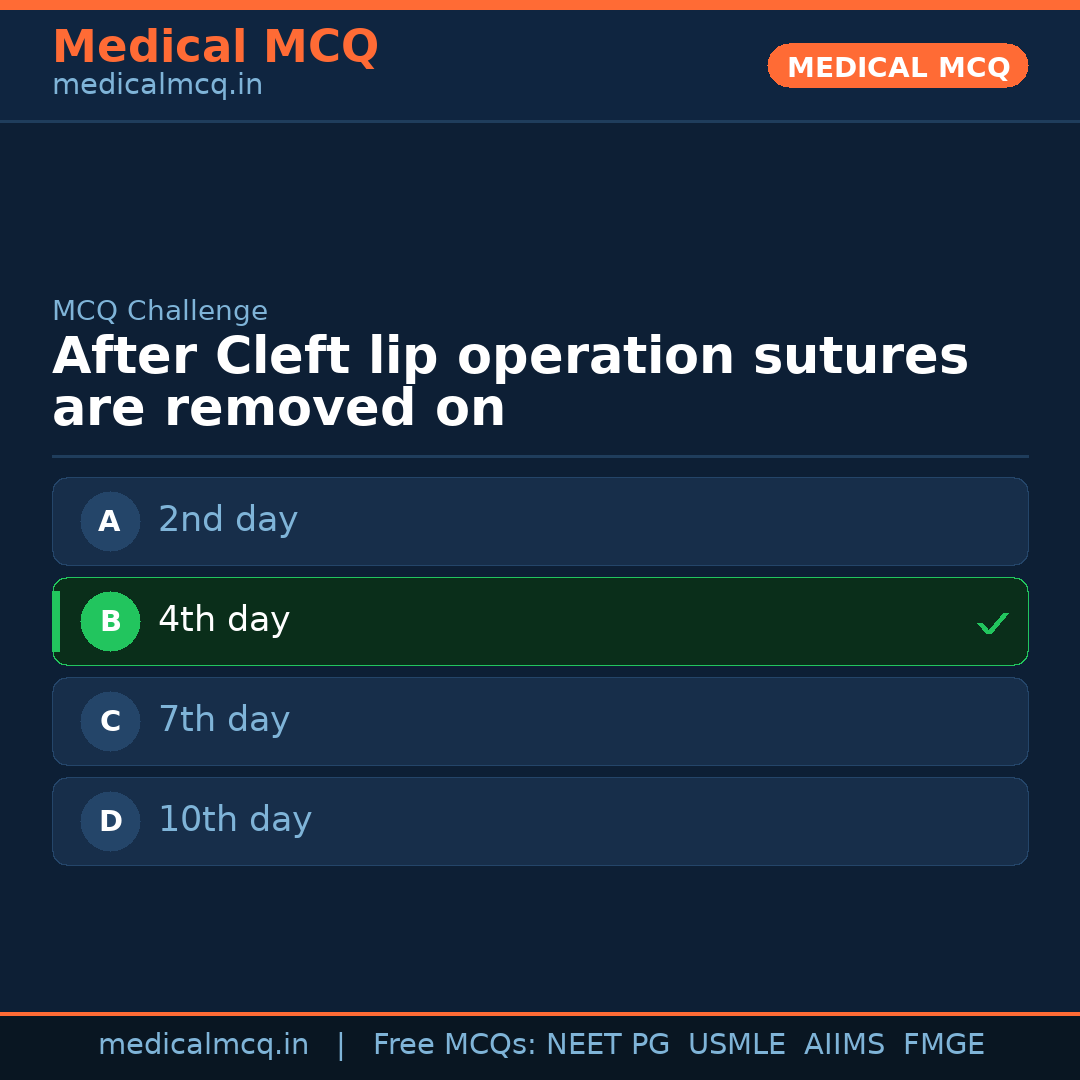Screen dimensions: 1080x1080
Task: Click the letter C circle icon
Action: [x=110, y=721]
